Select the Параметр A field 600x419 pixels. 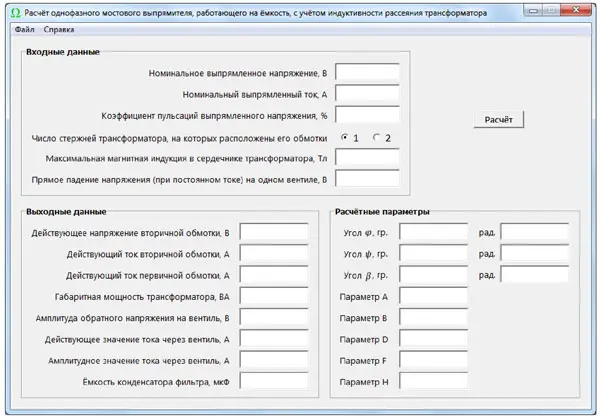point(433,297)
